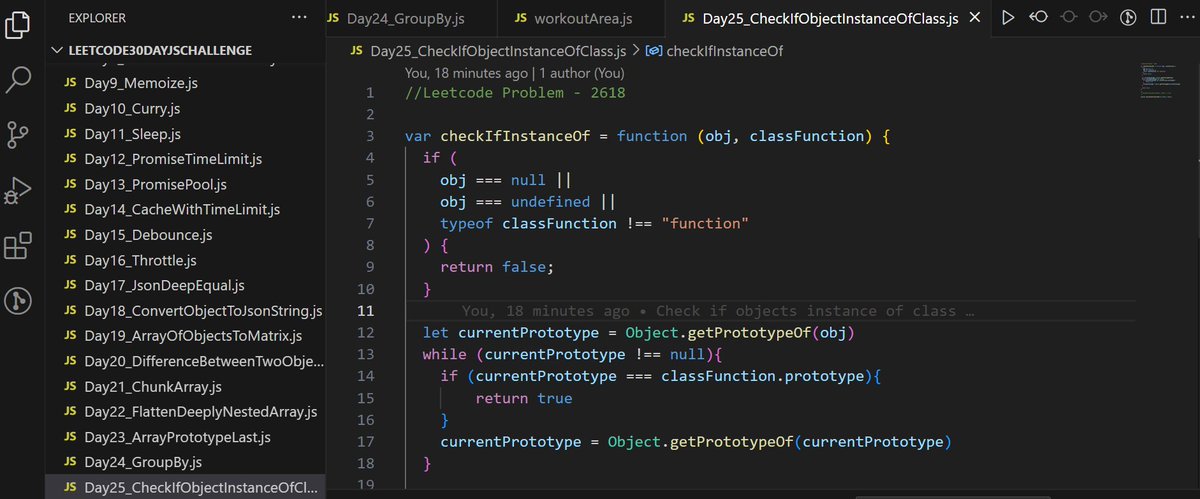Open the Search view in activity bar
This screenshot has width=1200, height=499.
19,78
